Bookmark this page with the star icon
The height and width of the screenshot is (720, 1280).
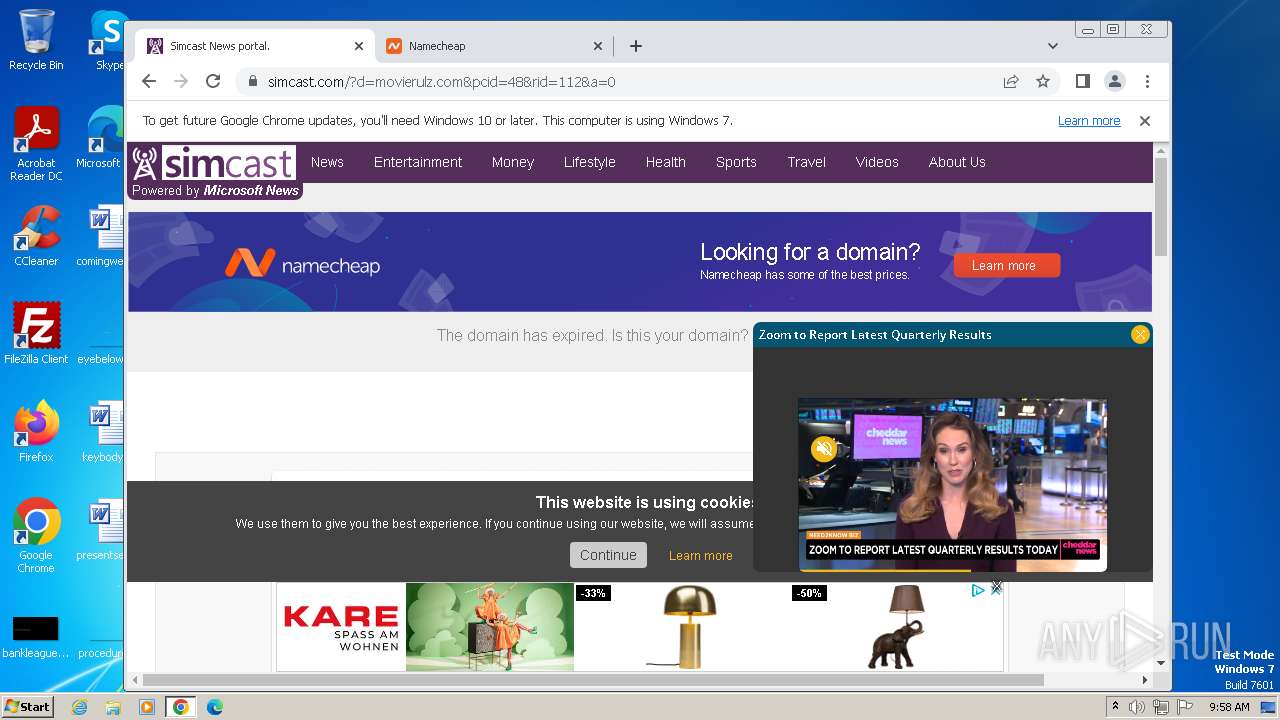point(1043,81)
